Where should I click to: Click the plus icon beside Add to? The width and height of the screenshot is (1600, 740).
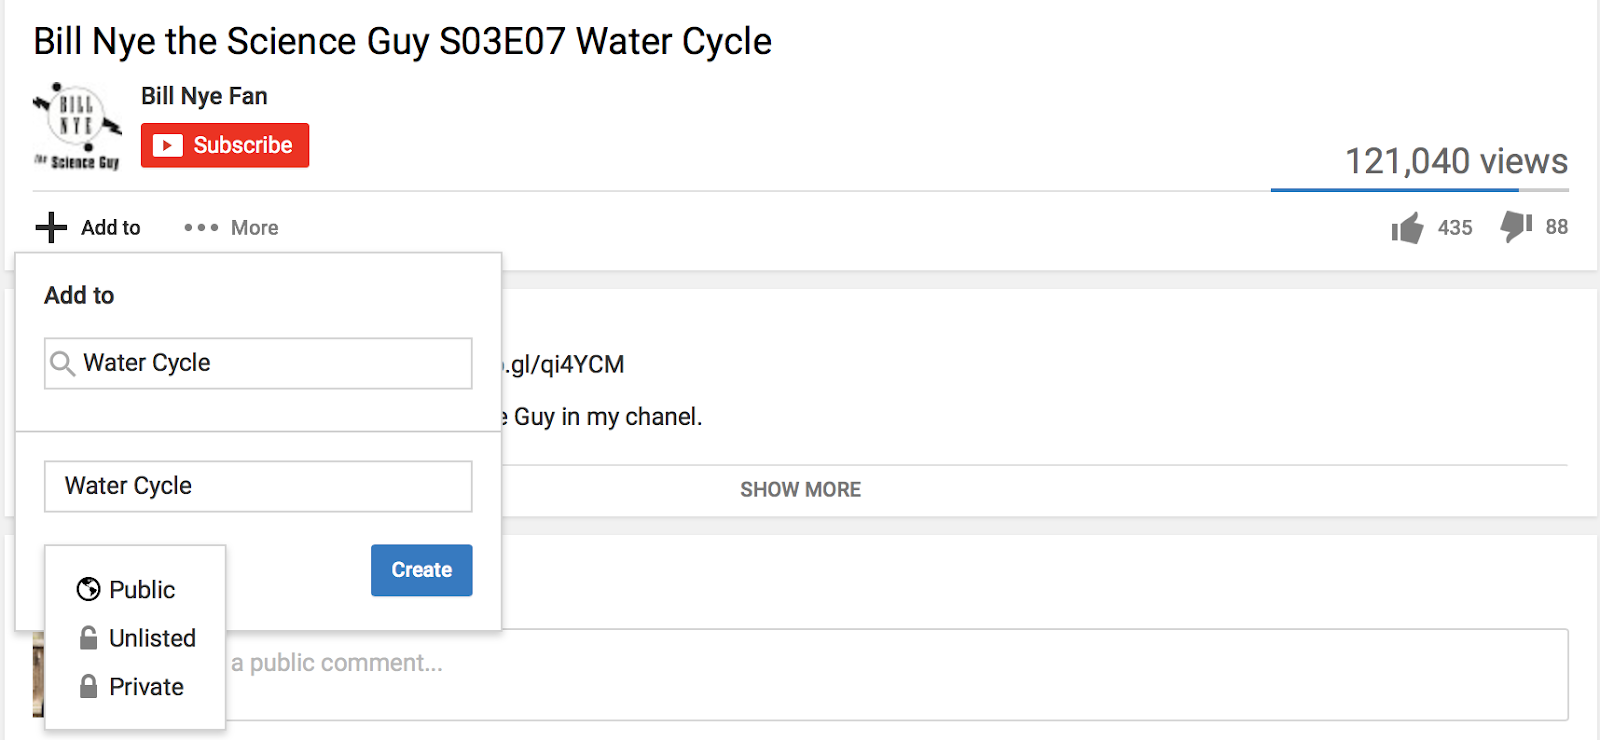(x=51, y=228)
